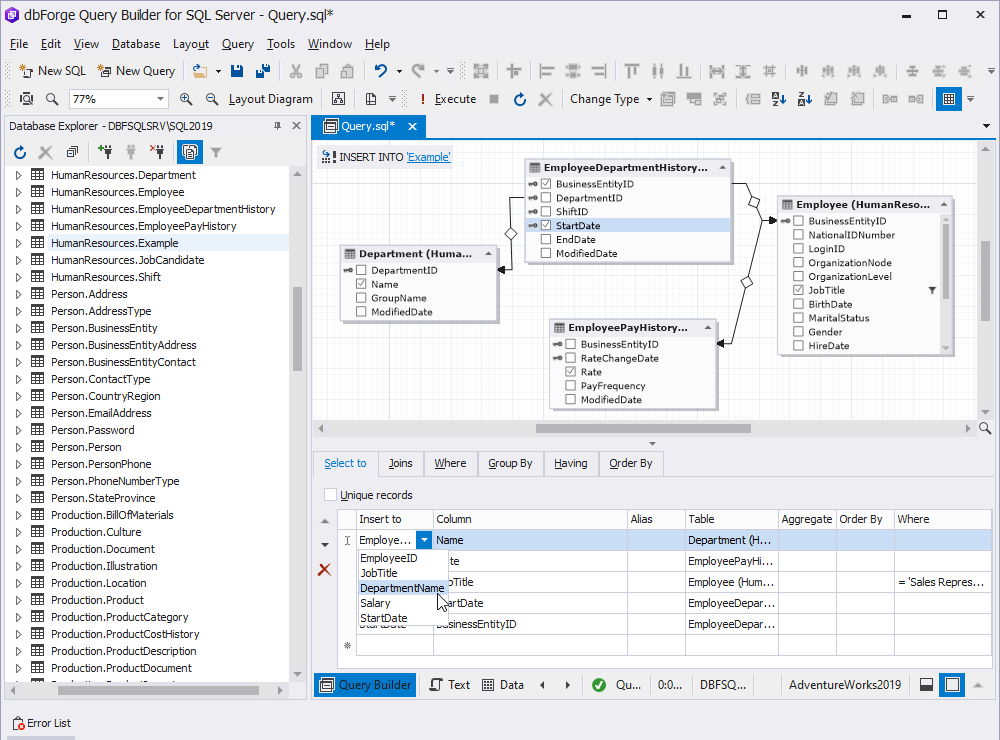Close the Query.sql* document tab

point(413,126)
